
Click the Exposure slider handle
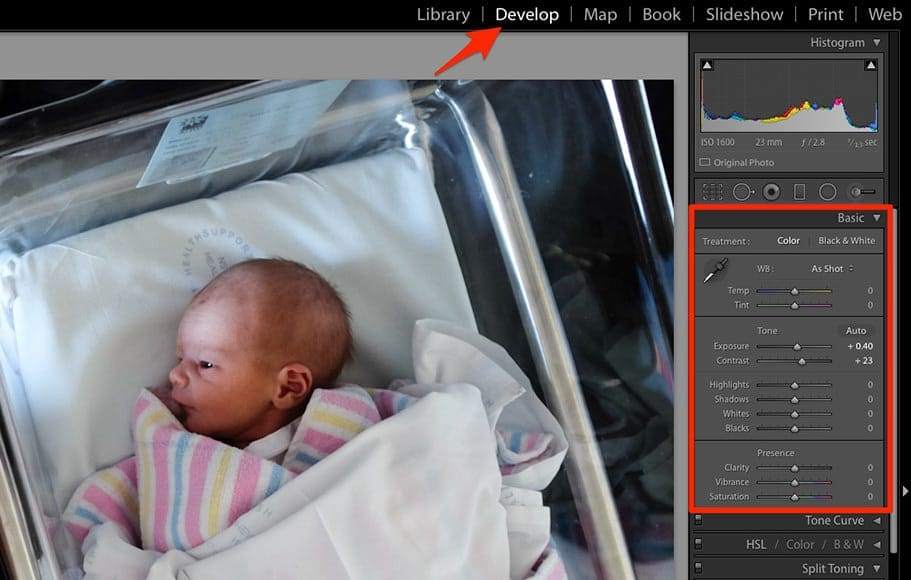tap(798, 346)
